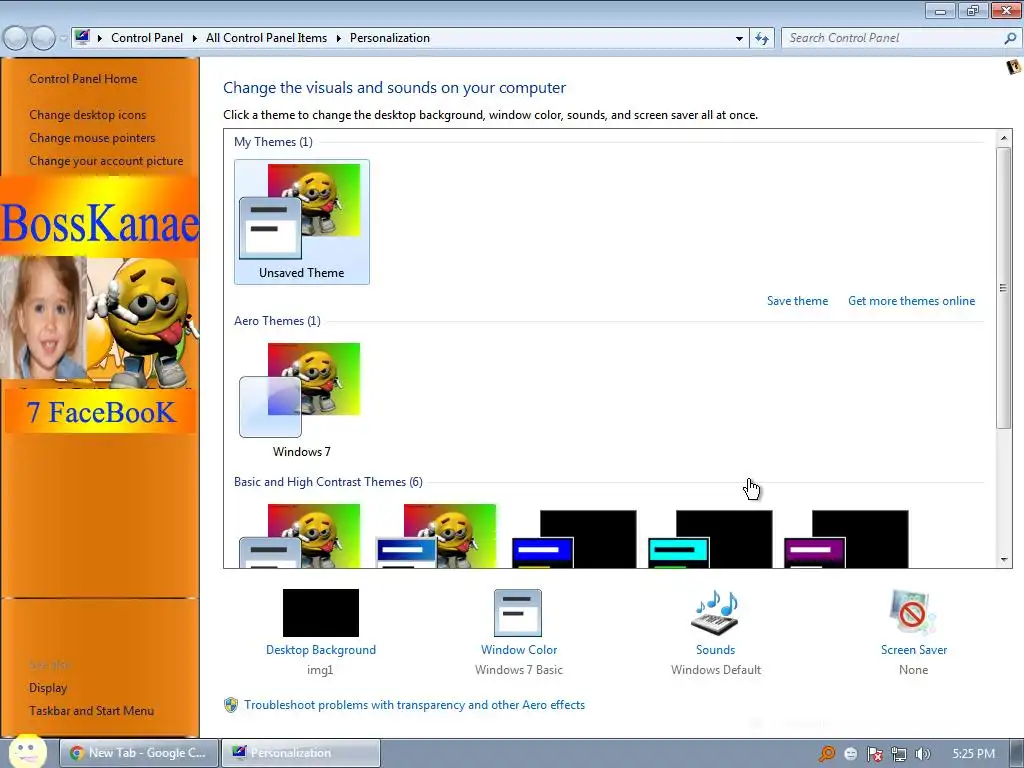Open Change mouse pointers
Screen dimensions: 1024x768
[92, 138]
